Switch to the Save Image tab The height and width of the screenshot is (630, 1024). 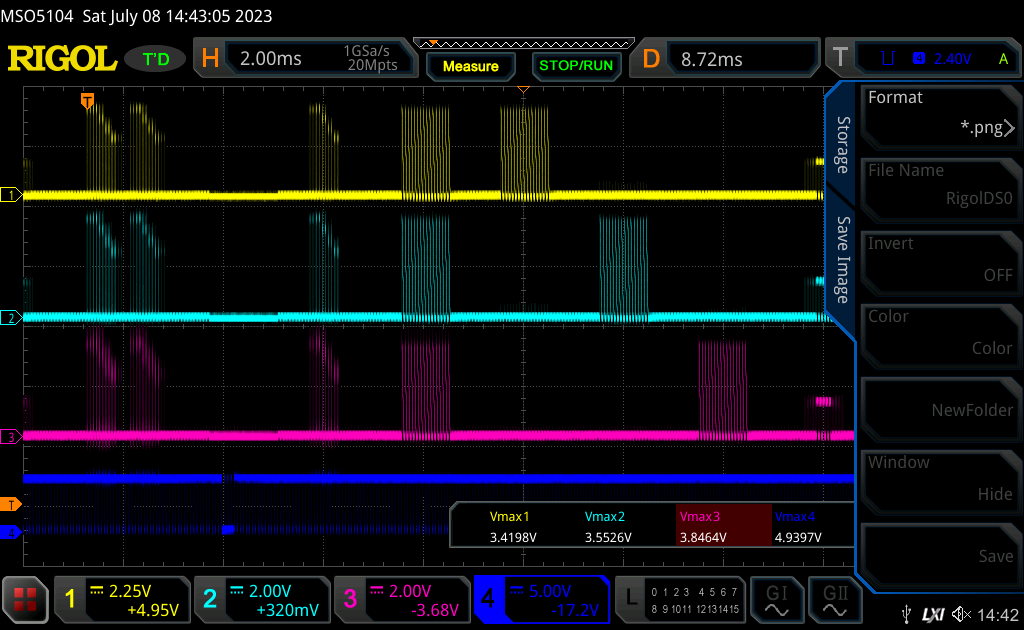[843, 260]
